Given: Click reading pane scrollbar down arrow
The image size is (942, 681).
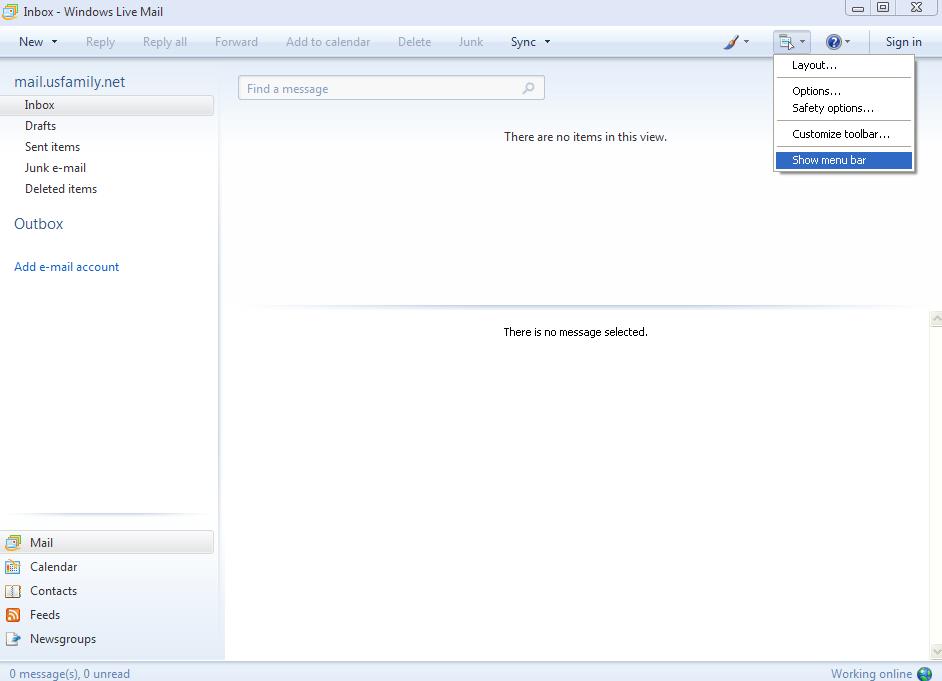Looking at the screenshot, I should click(936, 652).
